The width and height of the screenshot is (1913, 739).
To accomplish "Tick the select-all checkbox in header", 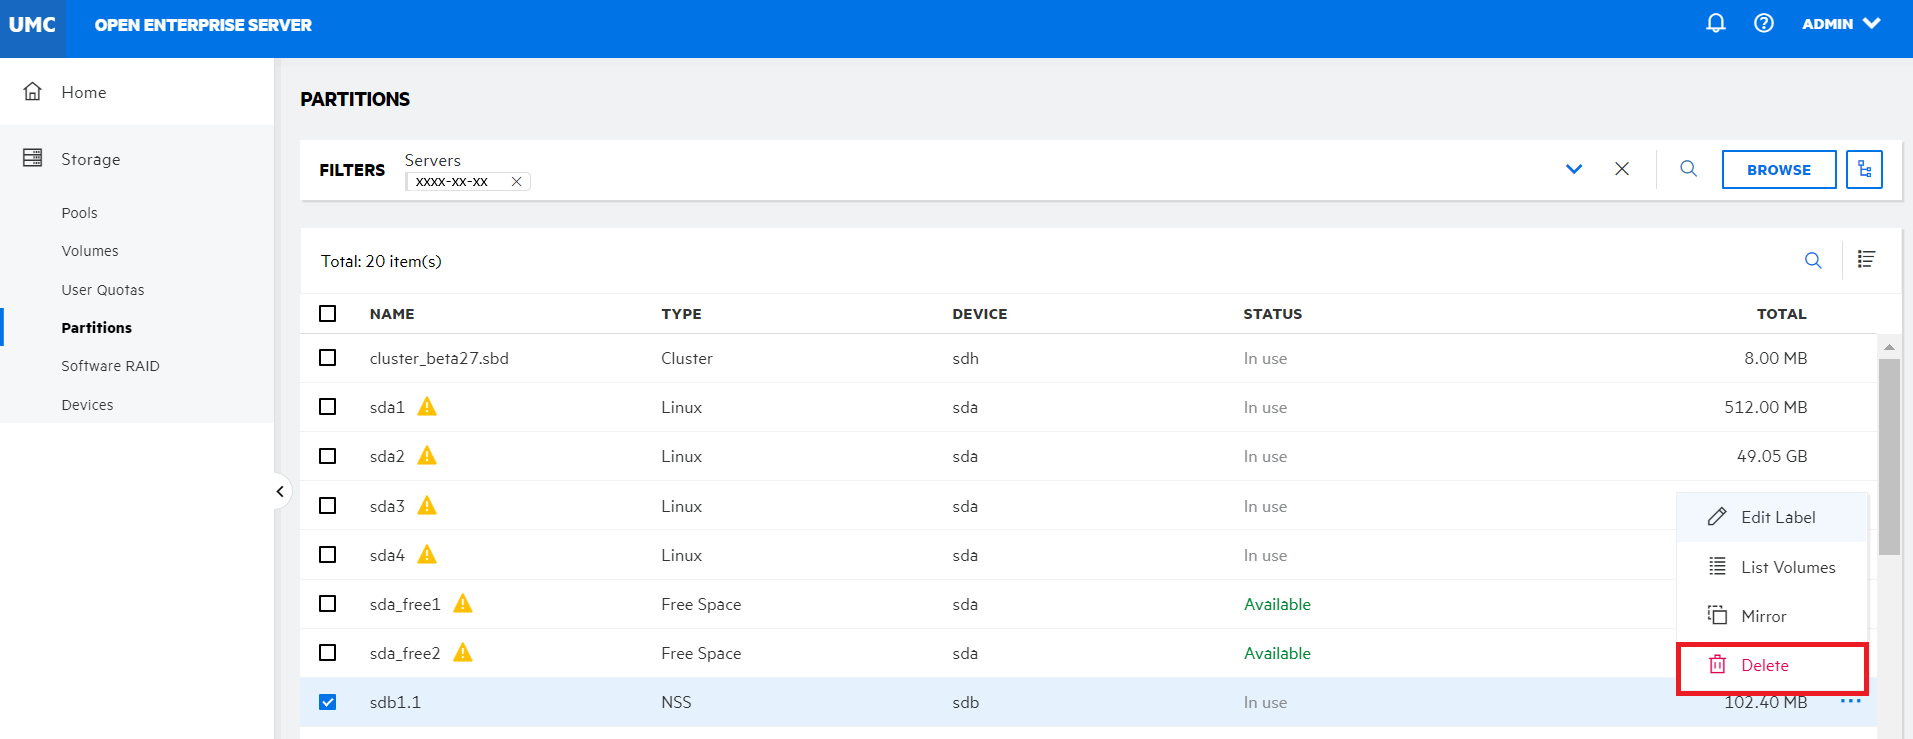I will [327, 314].
